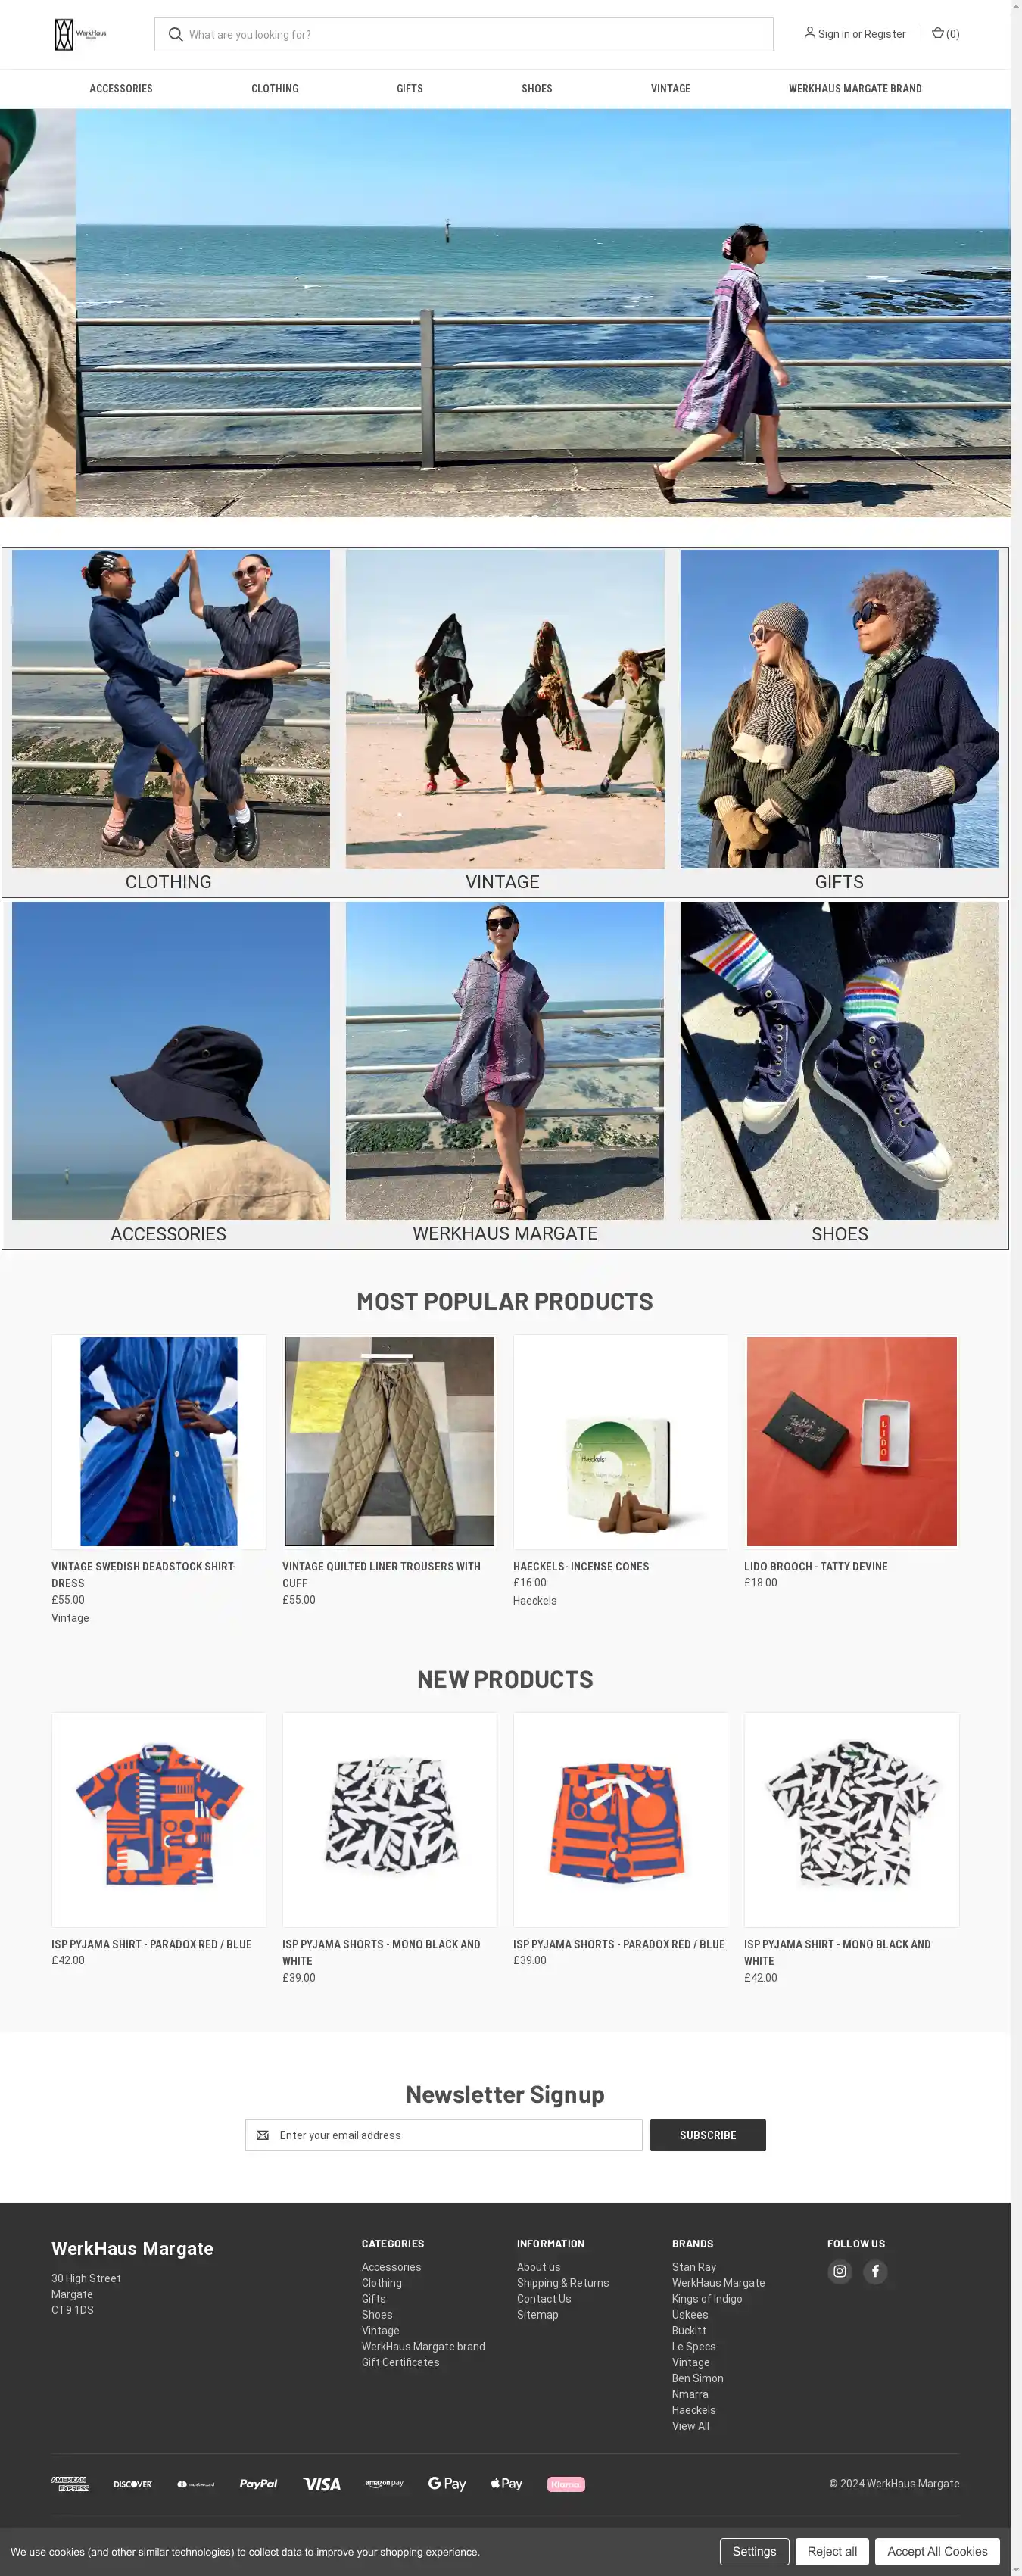1022x2576 pixels.
Task: Click the account user icon
Action: (809, 33)
